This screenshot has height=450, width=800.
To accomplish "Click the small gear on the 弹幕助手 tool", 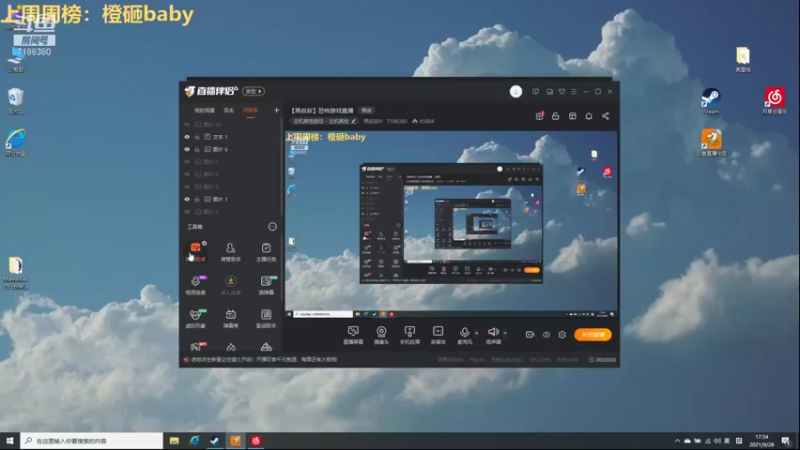I will pyautogui.click(x=204, y=243).
